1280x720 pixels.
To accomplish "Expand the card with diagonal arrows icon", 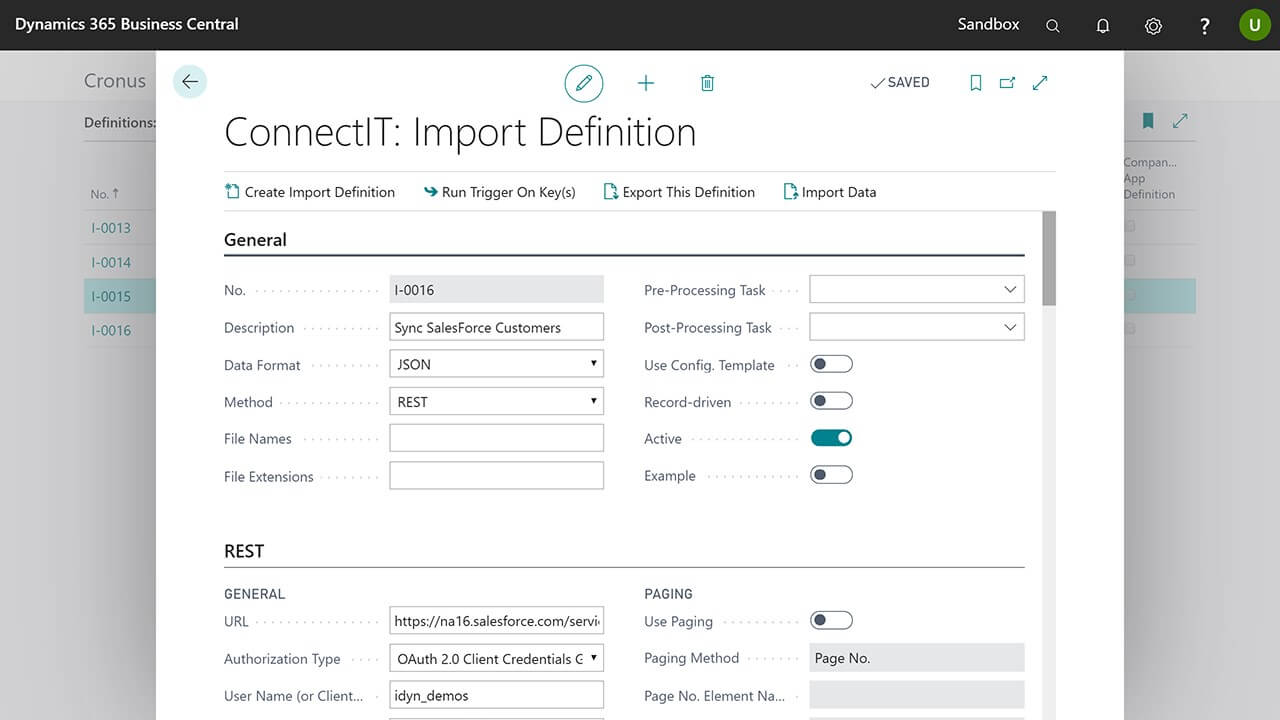I will 1040,83.
